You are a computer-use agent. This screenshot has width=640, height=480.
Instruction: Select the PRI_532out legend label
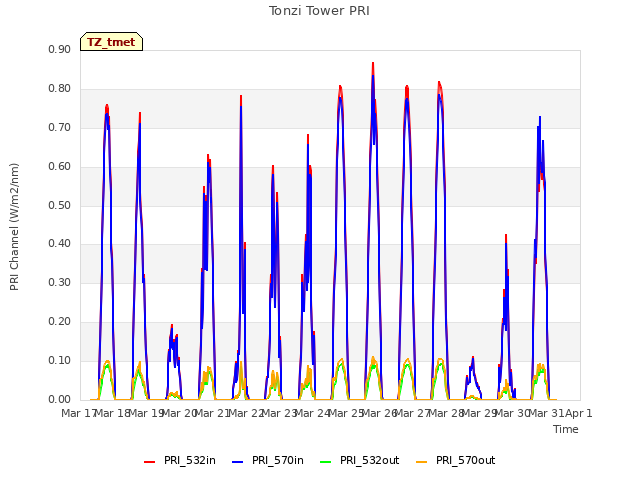369,460
